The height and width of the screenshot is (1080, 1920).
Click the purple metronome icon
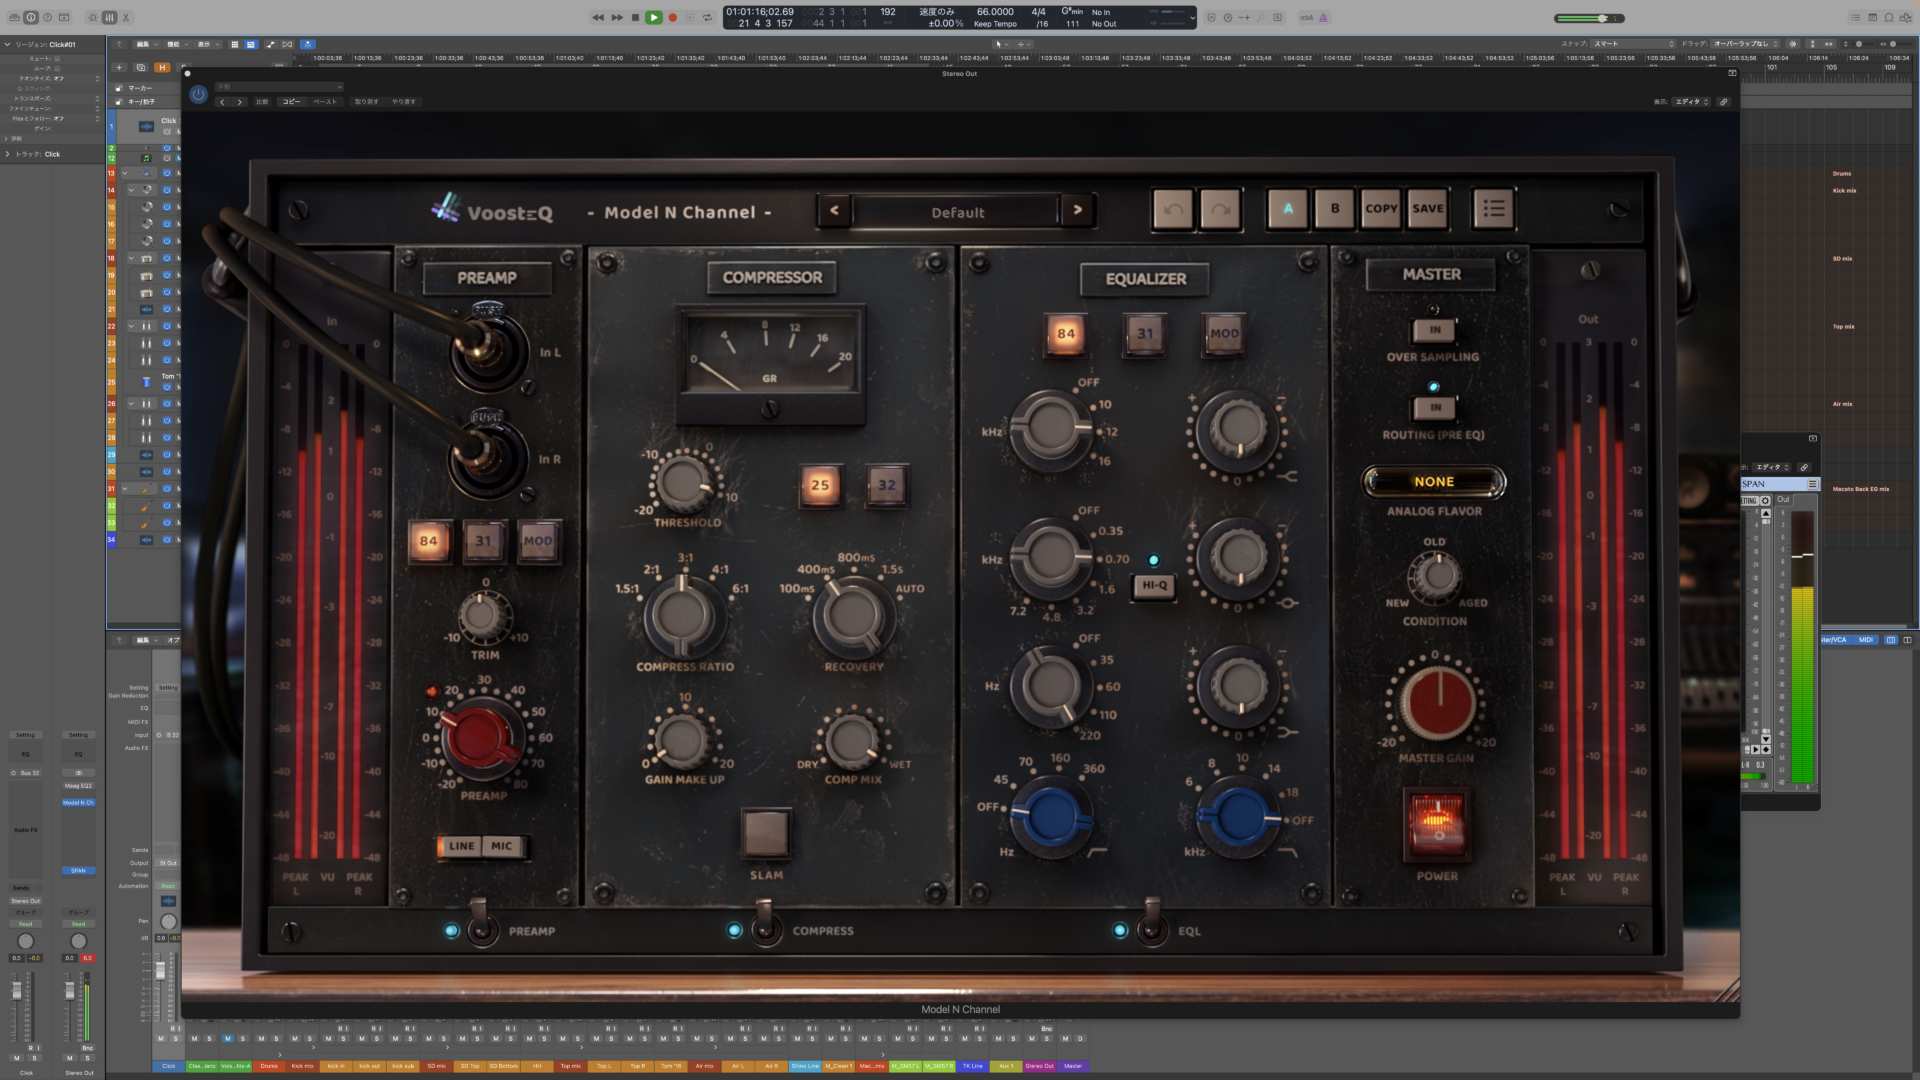tap(1323, 17)
